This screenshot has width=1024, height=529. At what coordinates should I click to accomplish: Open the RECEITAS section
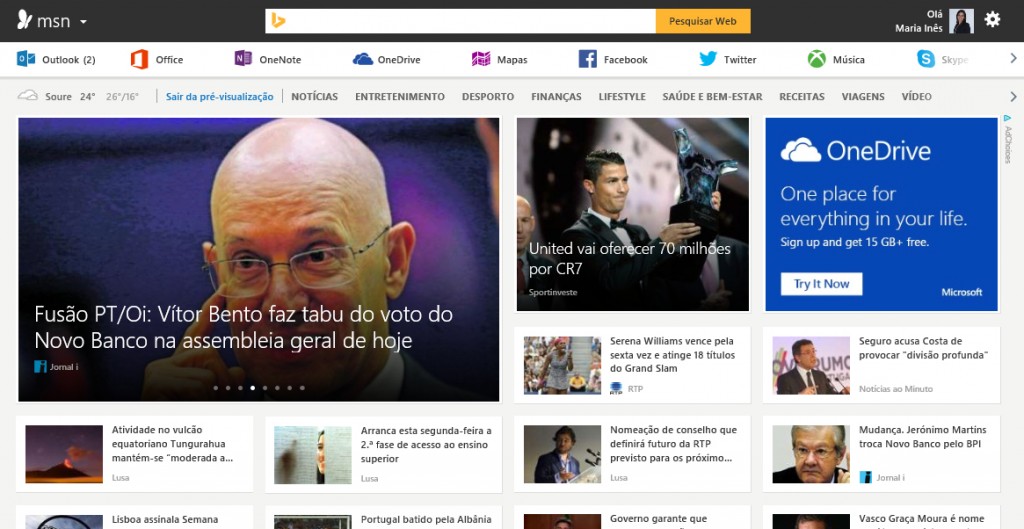tap(801, 97)
